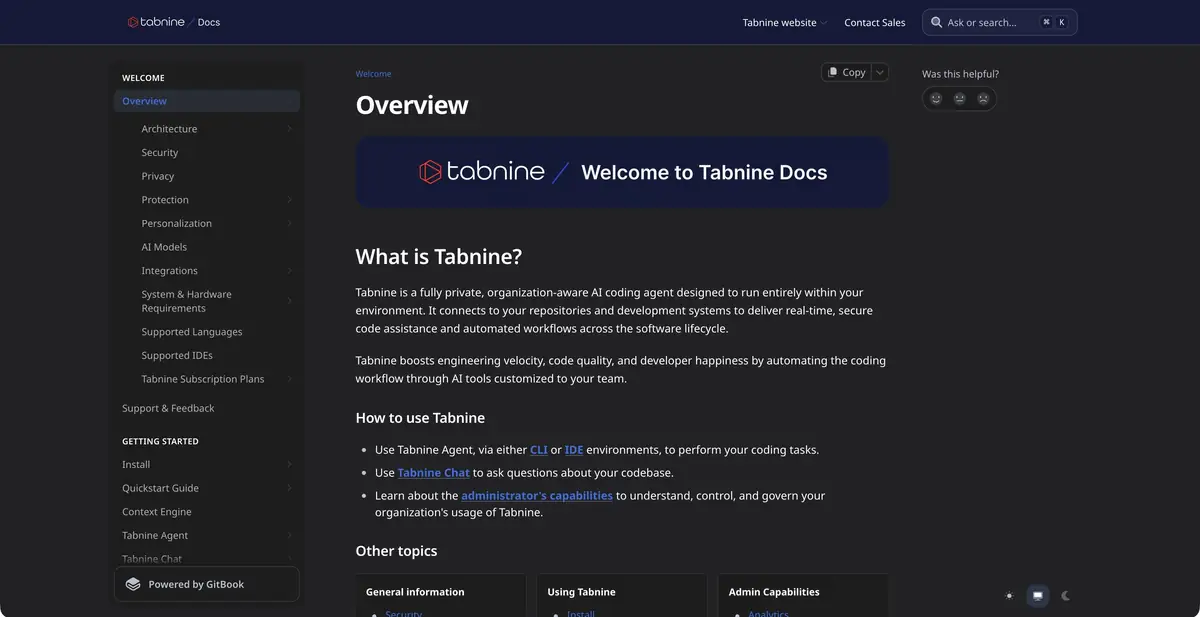This screenshot has height=617, width=1200.
Task: Click Using Tabnine card heading
Action: pos(581,592)
